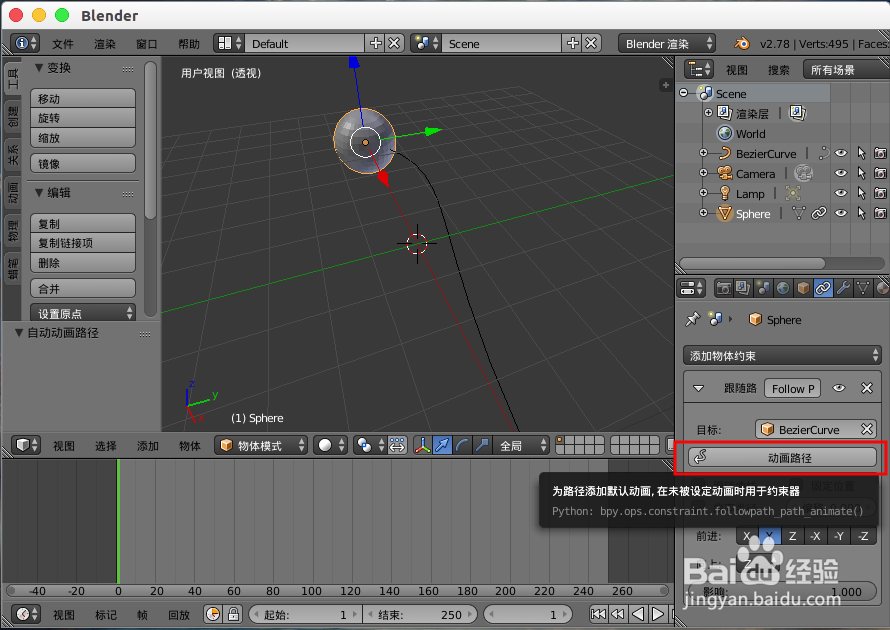Collapse the Follow Path constraint triangle
Viewport: 890px width, 630px height.
698,389
